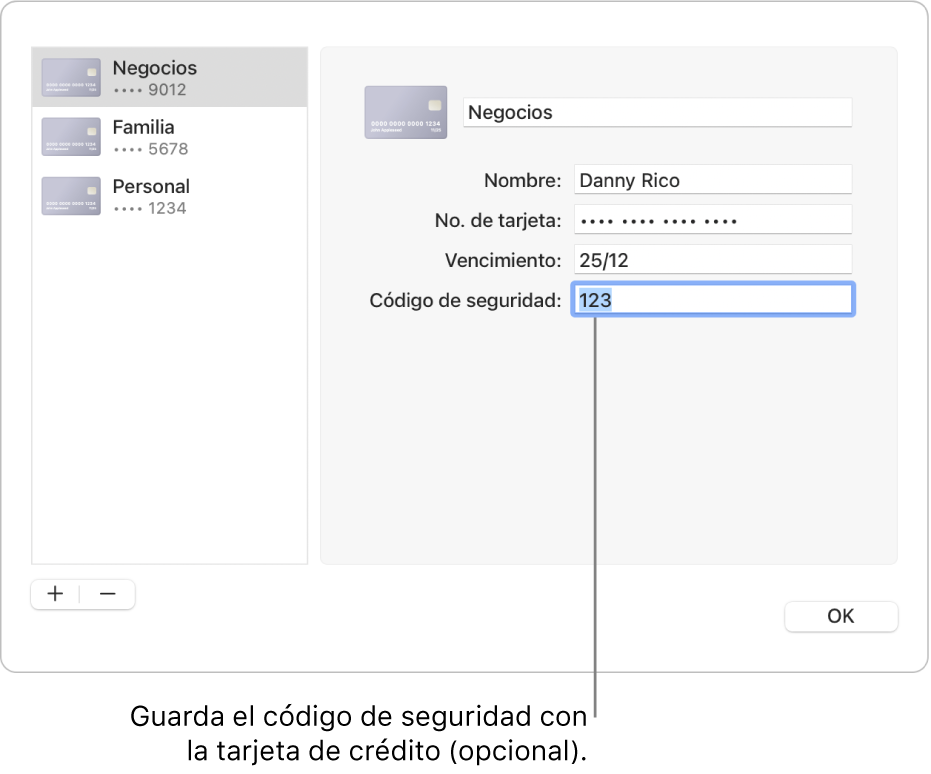The image size is (931, 774).
Task: Click the Código de seguridad field
Action: pos(713,300)
